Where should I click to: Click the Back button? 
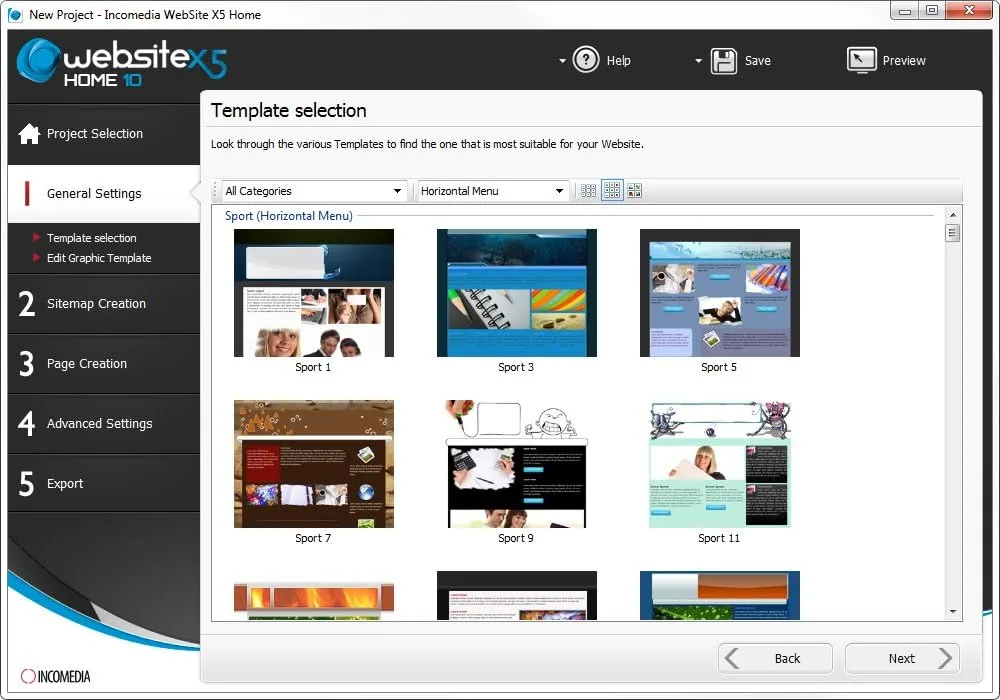(x=775, y=658)
